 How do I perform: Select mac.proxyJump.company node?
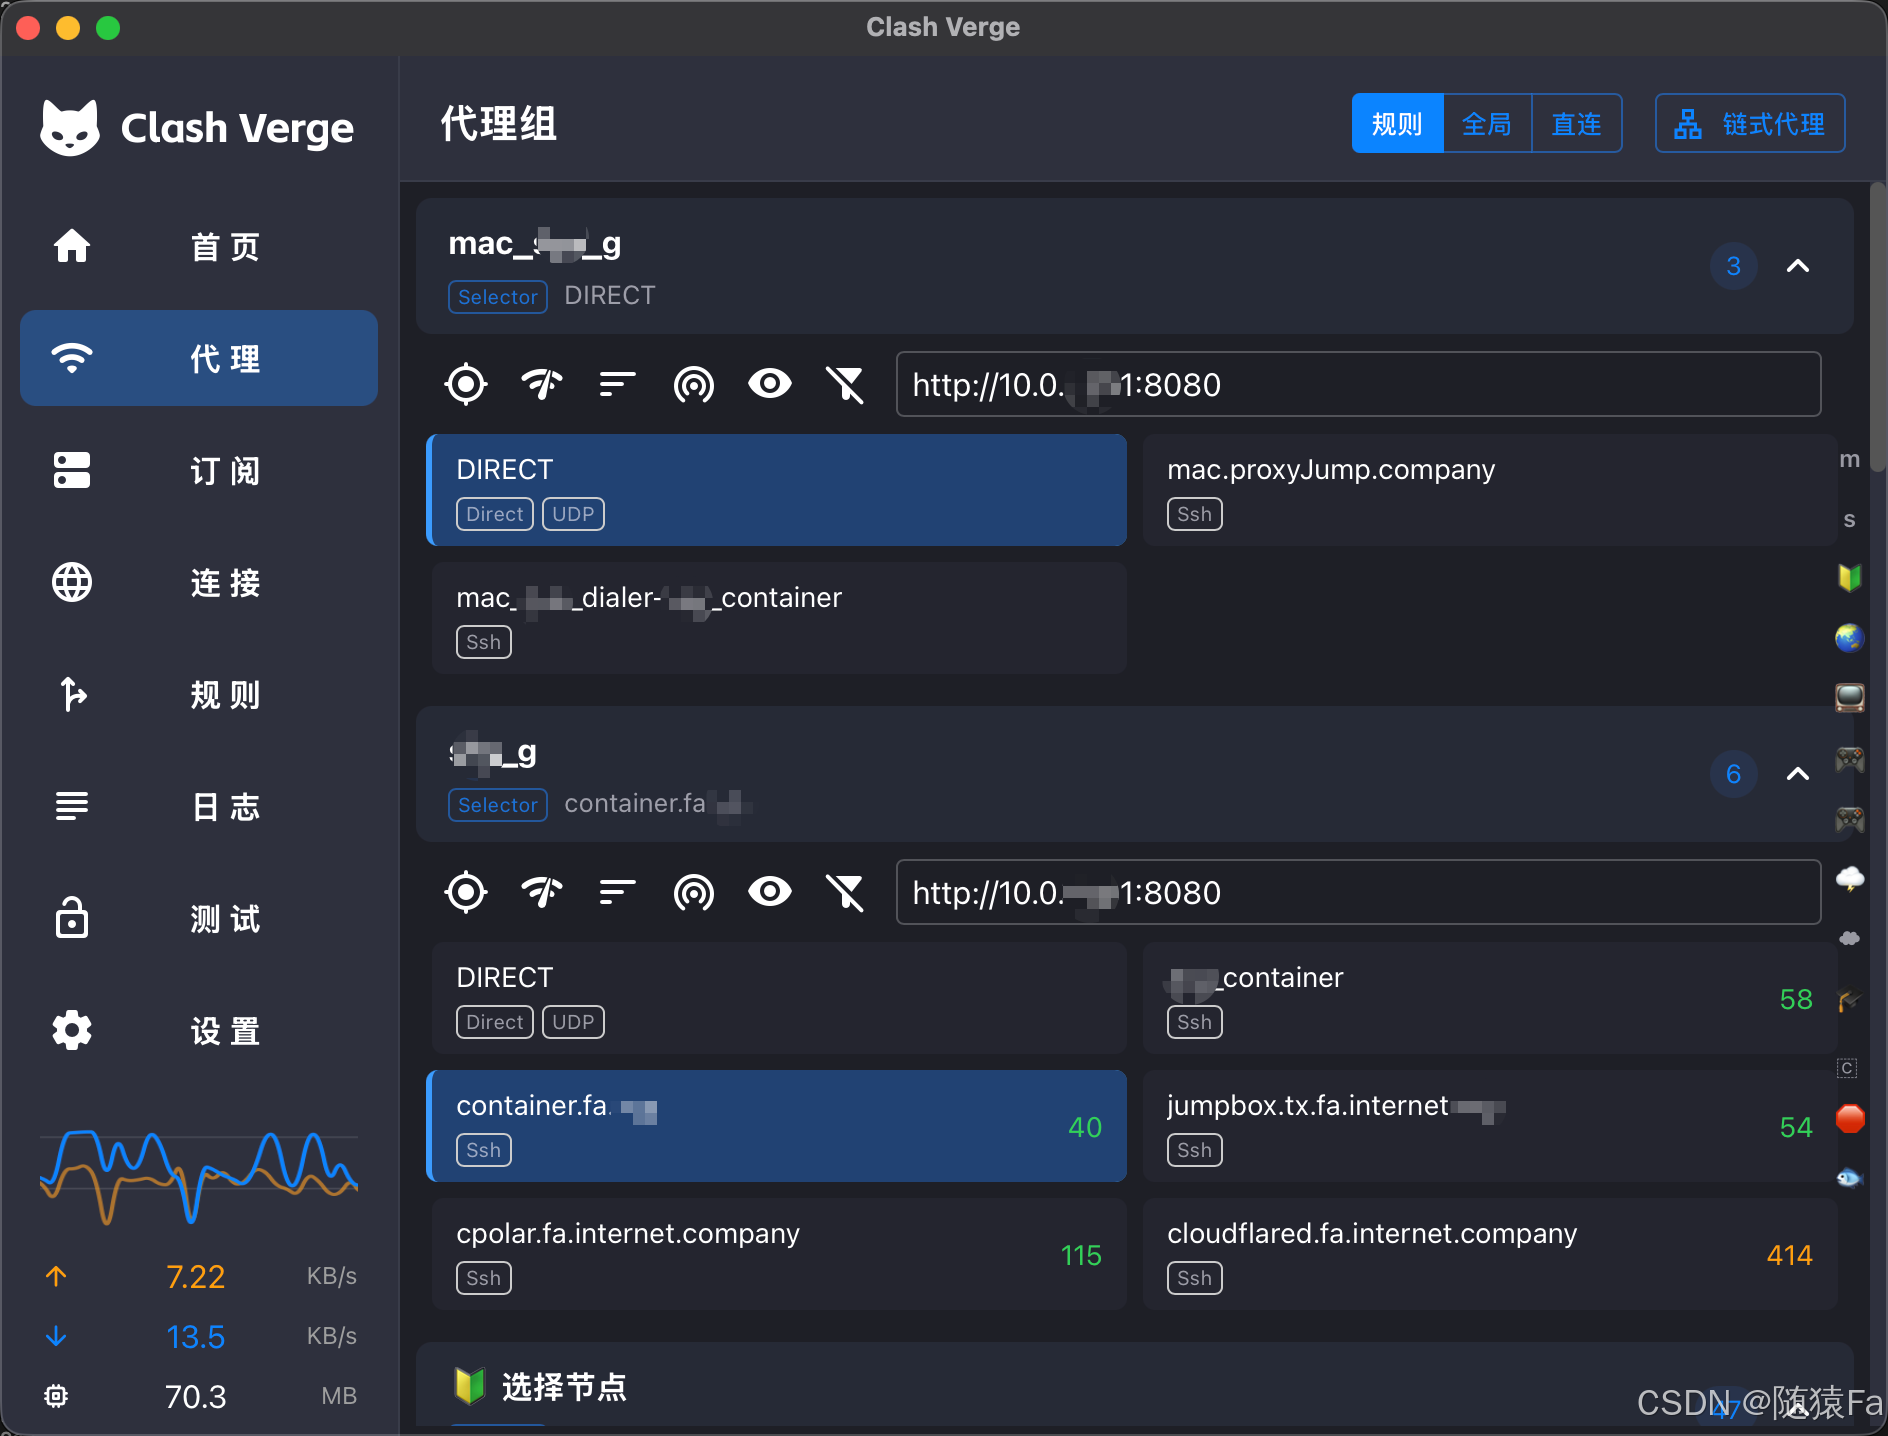[x=1490, y=490]
